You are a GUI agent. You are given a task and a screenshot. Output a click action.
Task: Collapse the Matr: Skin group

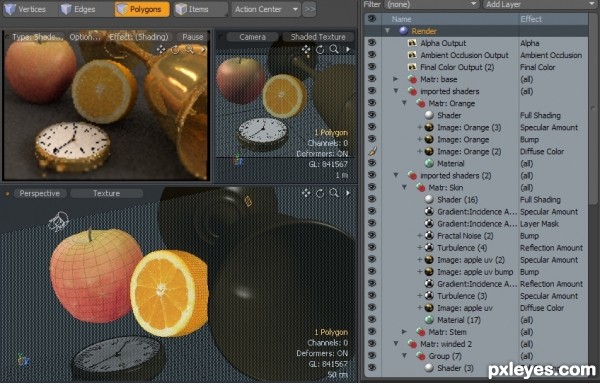[x=404, y=187]
